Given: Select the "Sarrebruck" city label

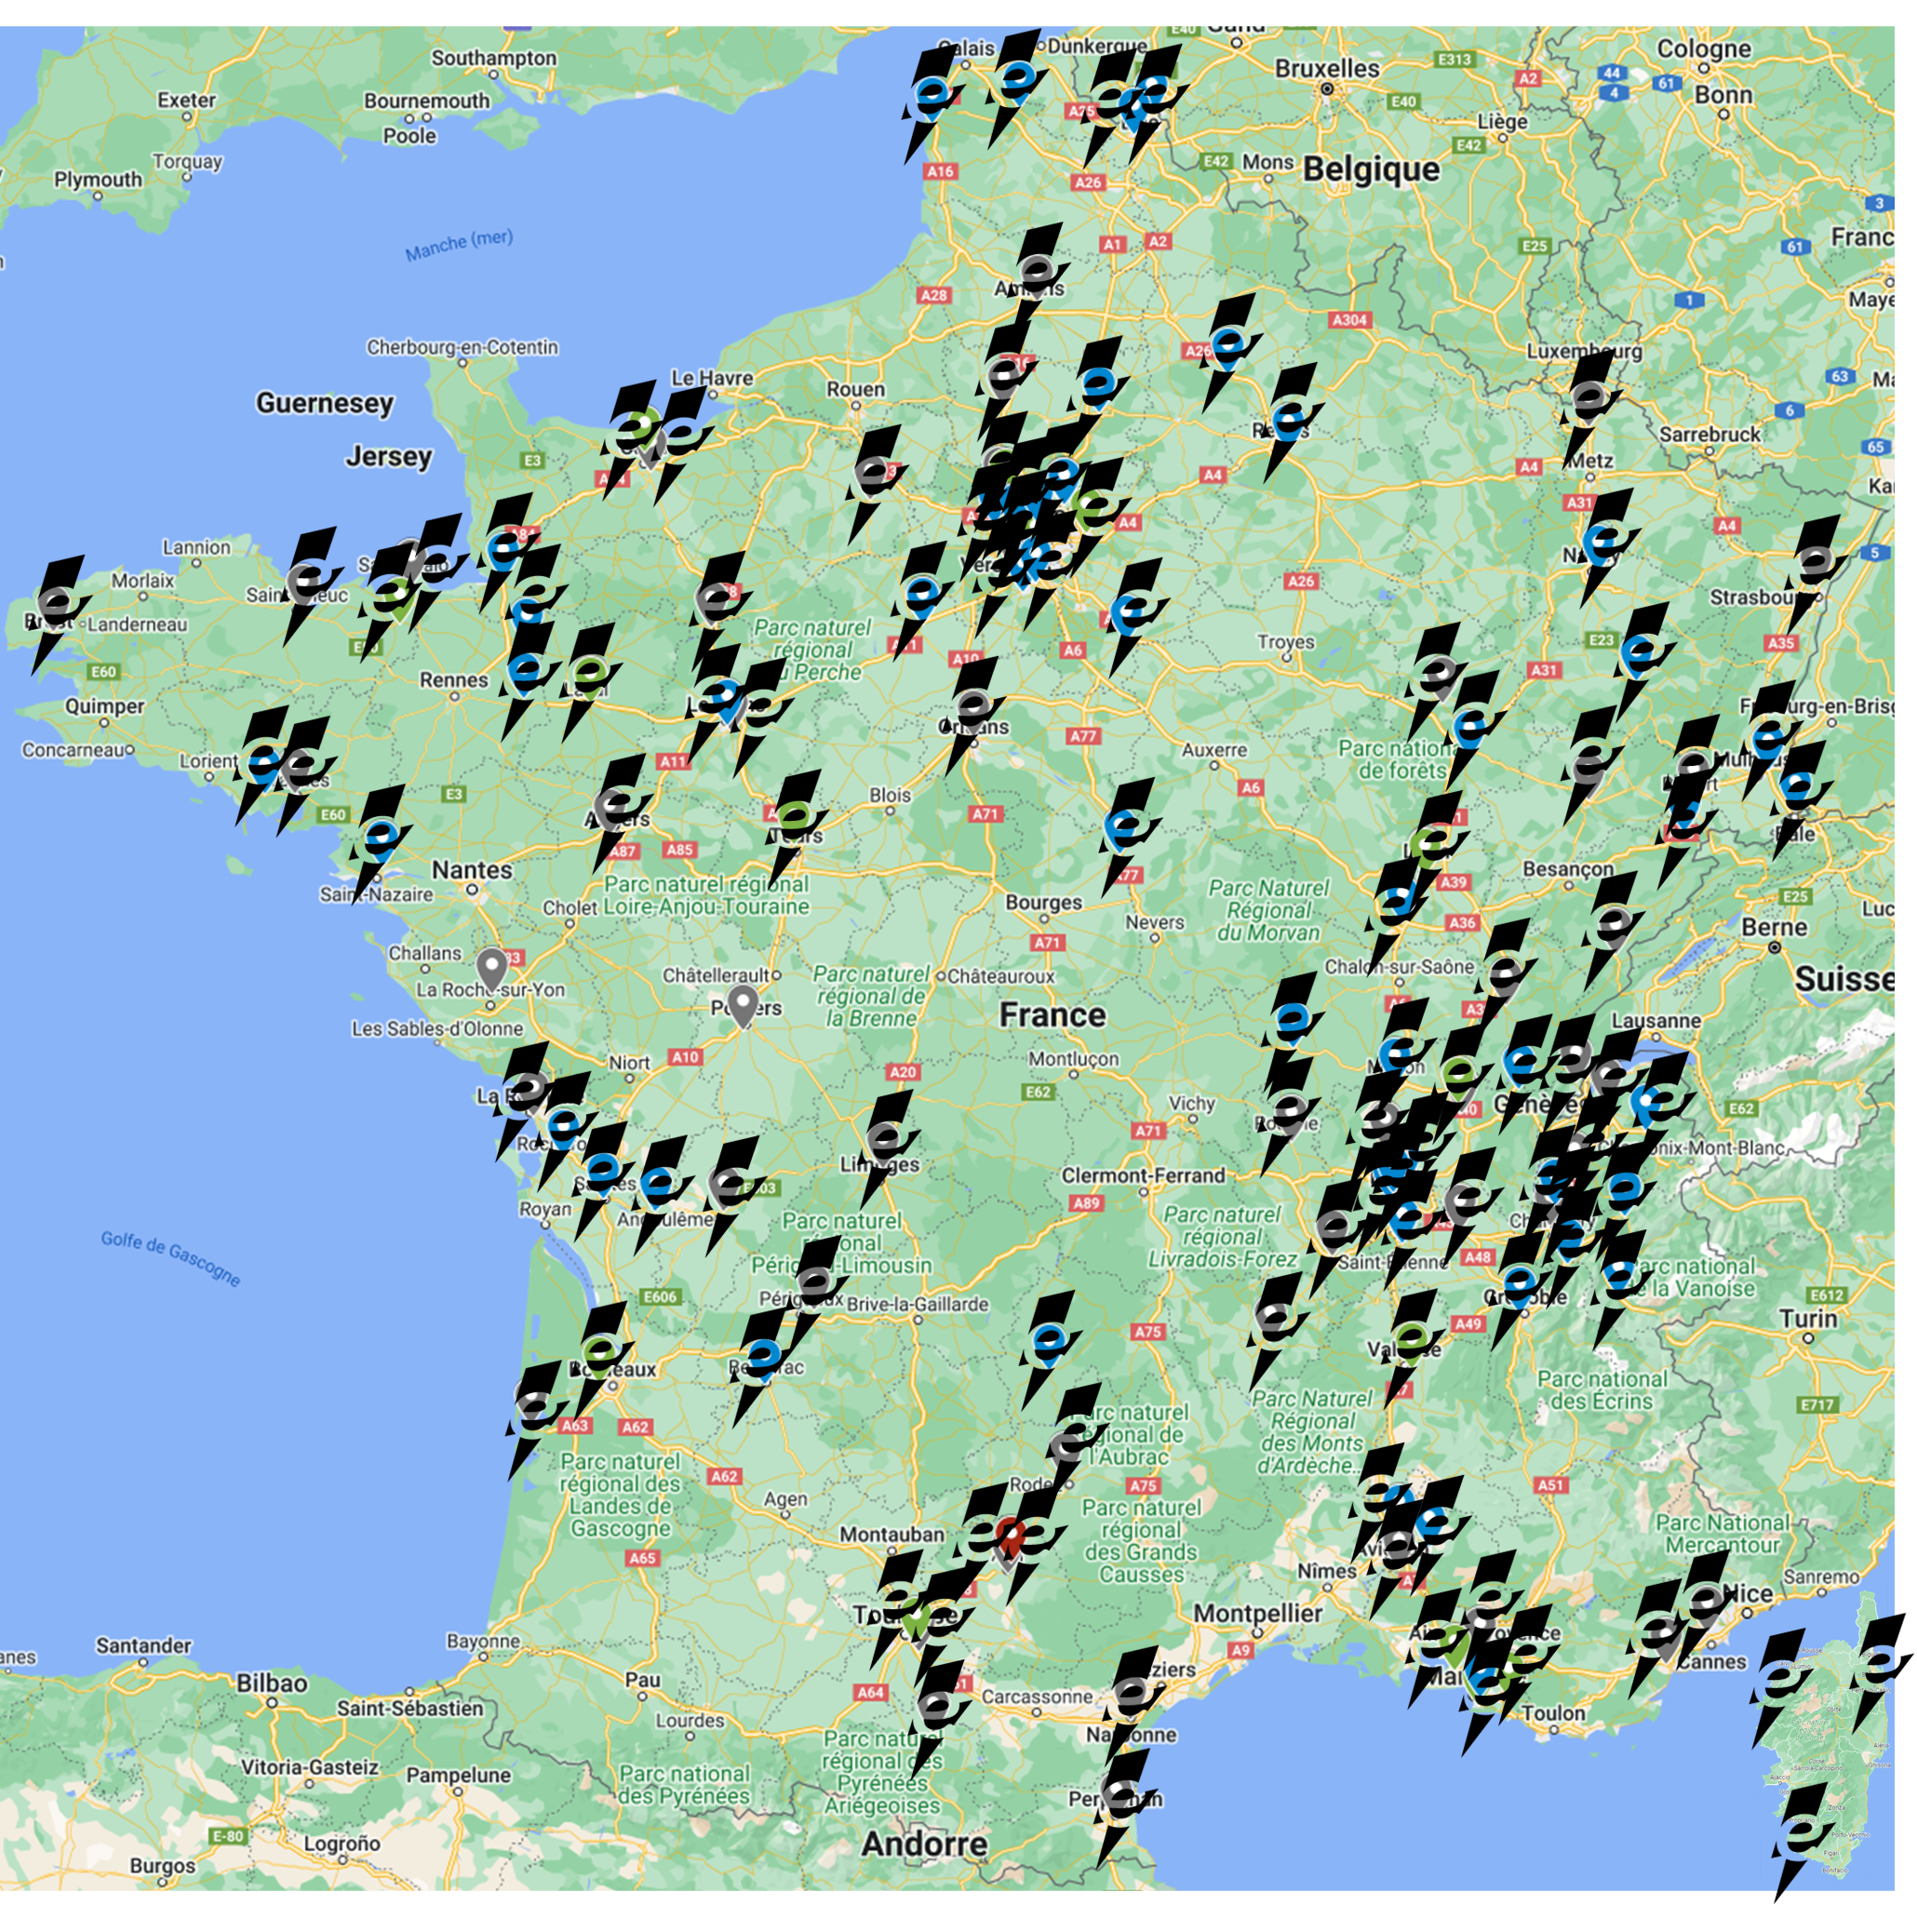Looking at the screenshot, I should tap(1710, 434).
